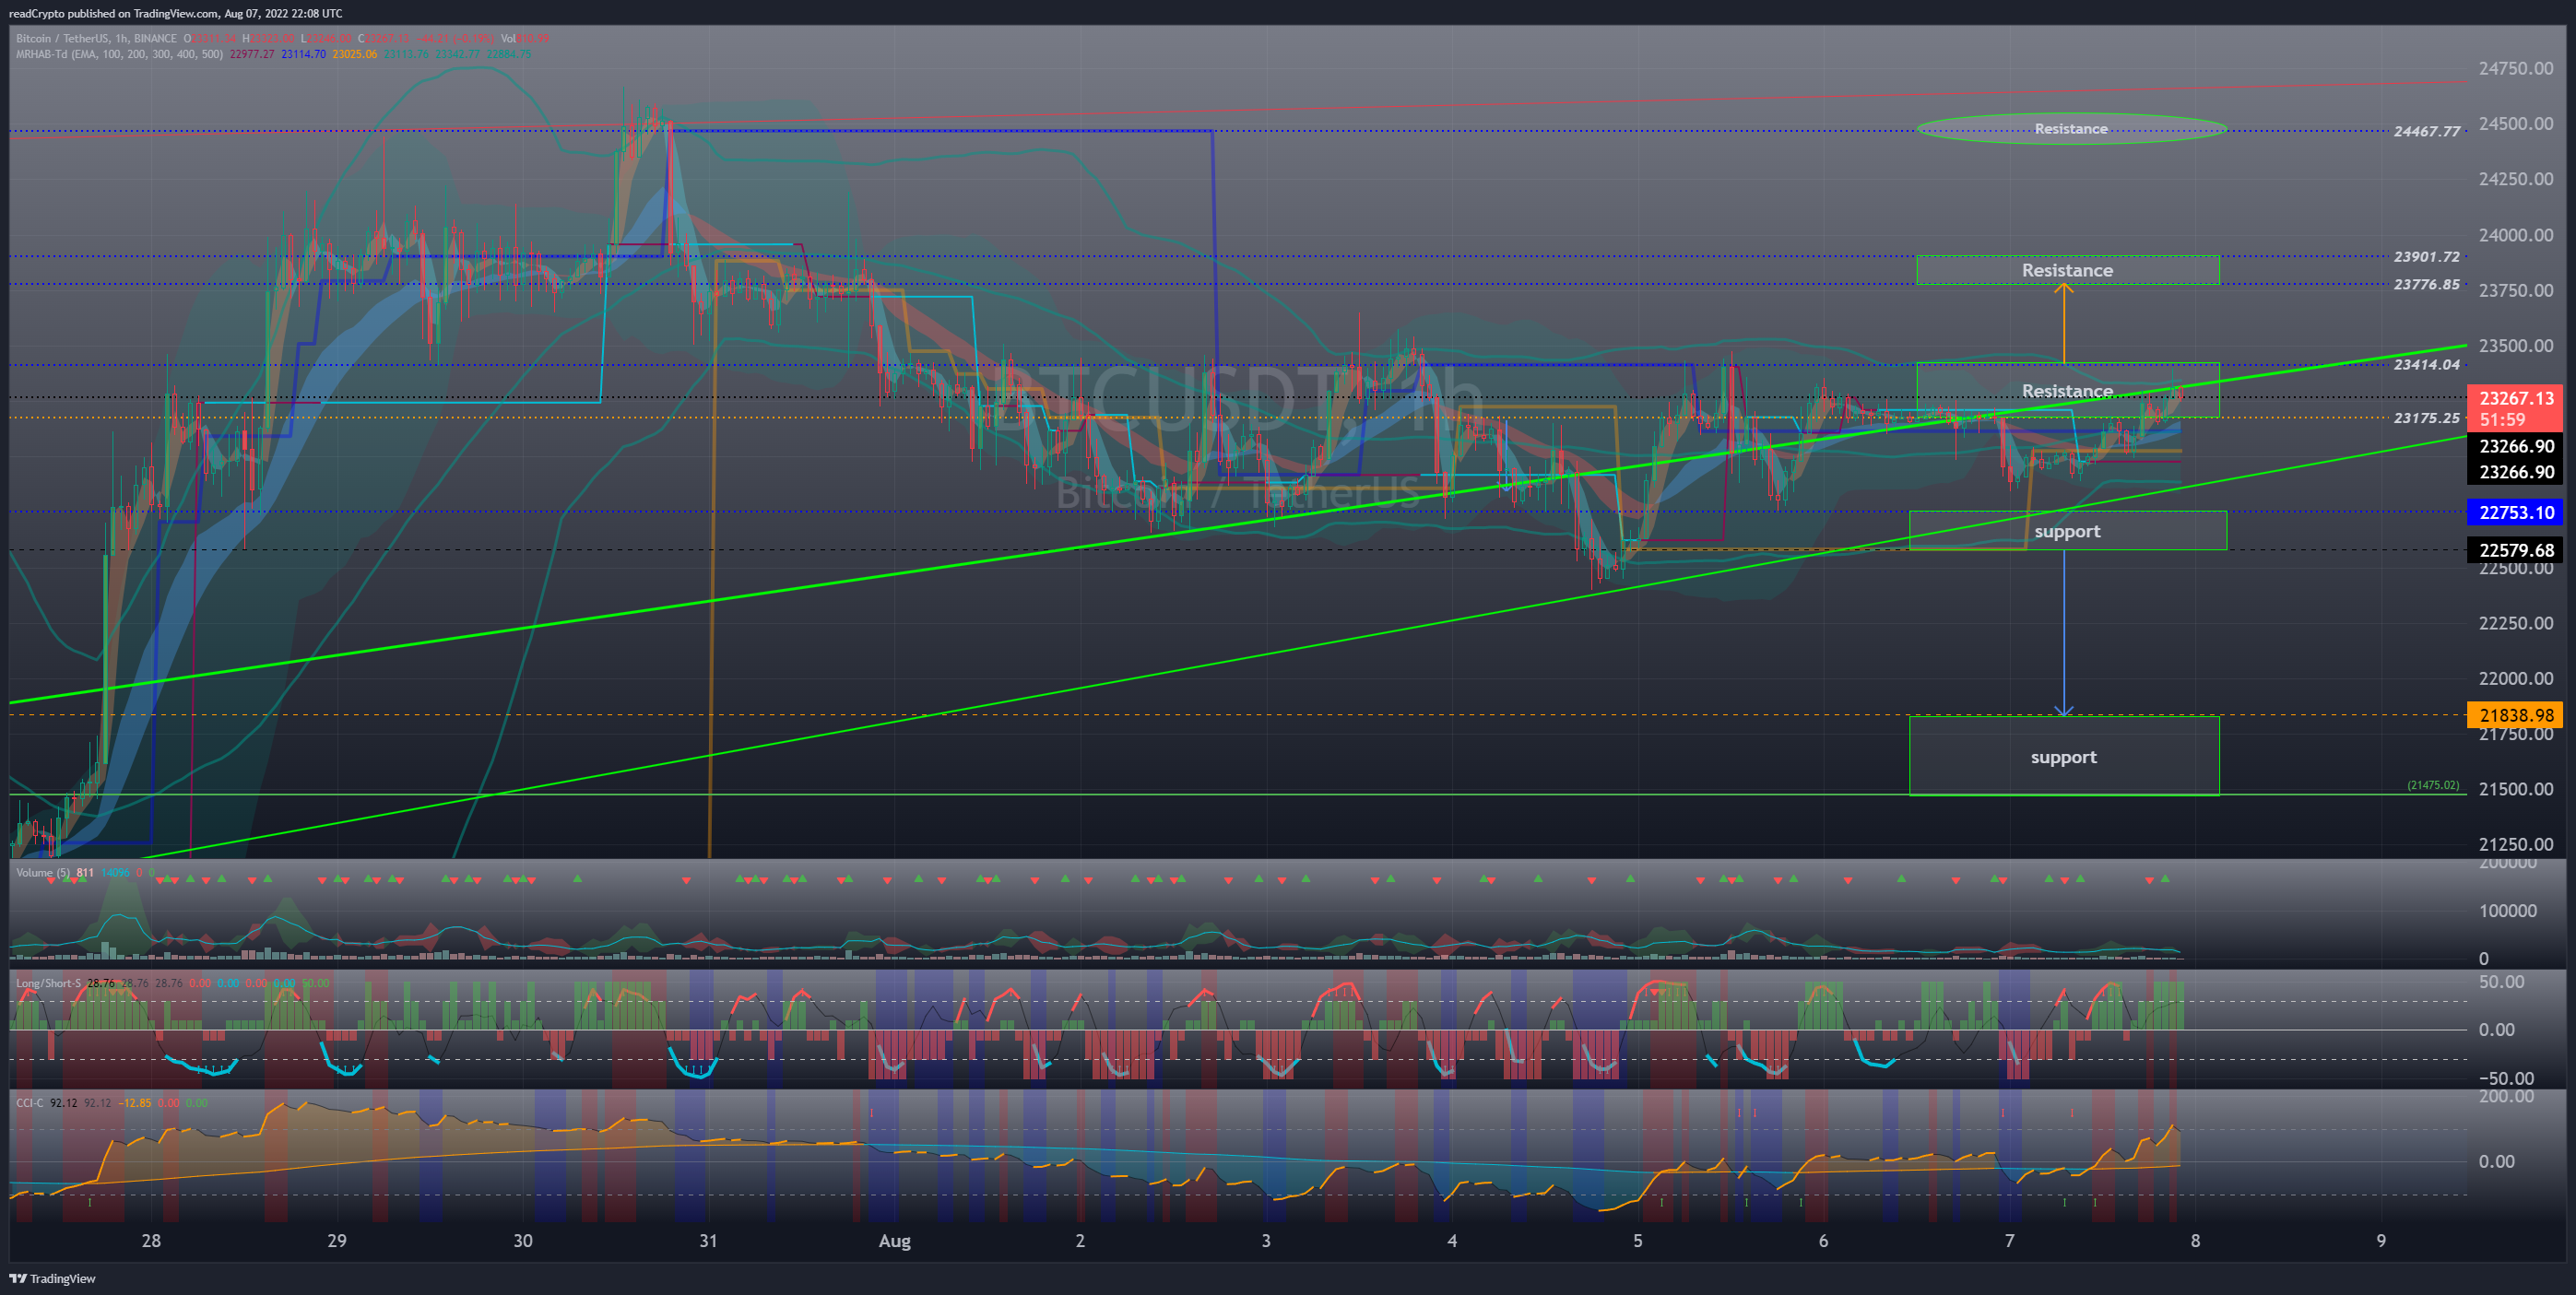Click the Long/Short-S indicator legend

click(x=48, y=983)
